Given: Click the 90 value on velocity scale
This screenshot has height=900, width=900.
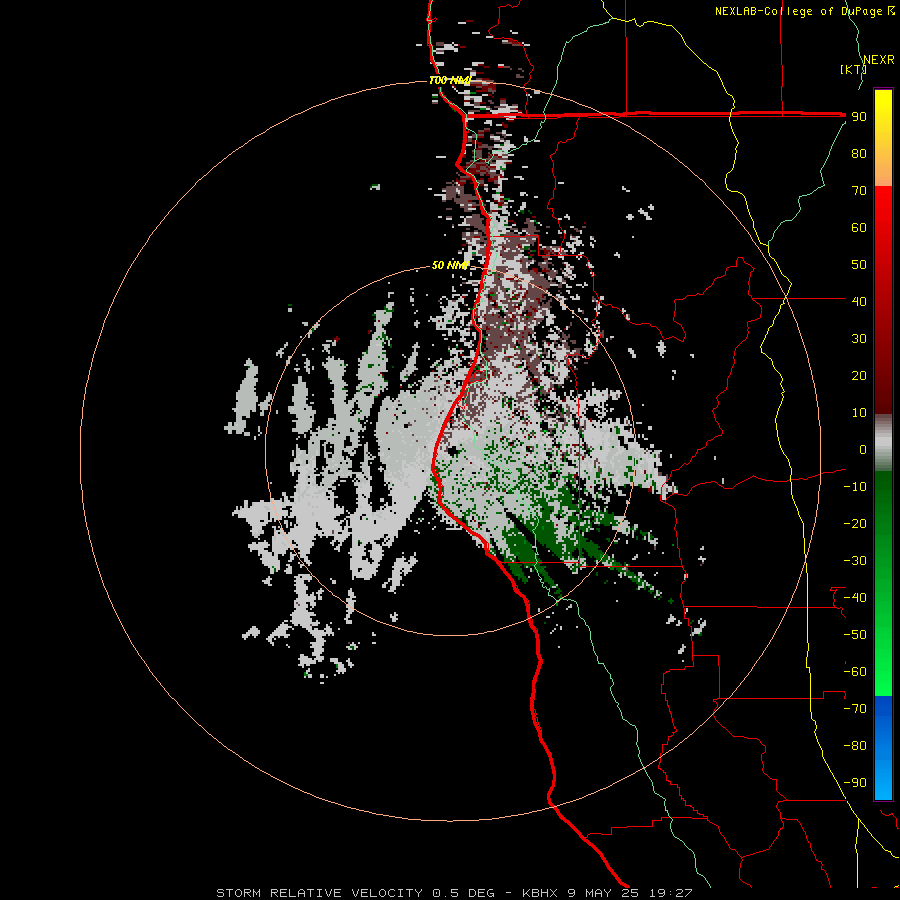Looking at the screenshot, I should (x=859, y=117).
